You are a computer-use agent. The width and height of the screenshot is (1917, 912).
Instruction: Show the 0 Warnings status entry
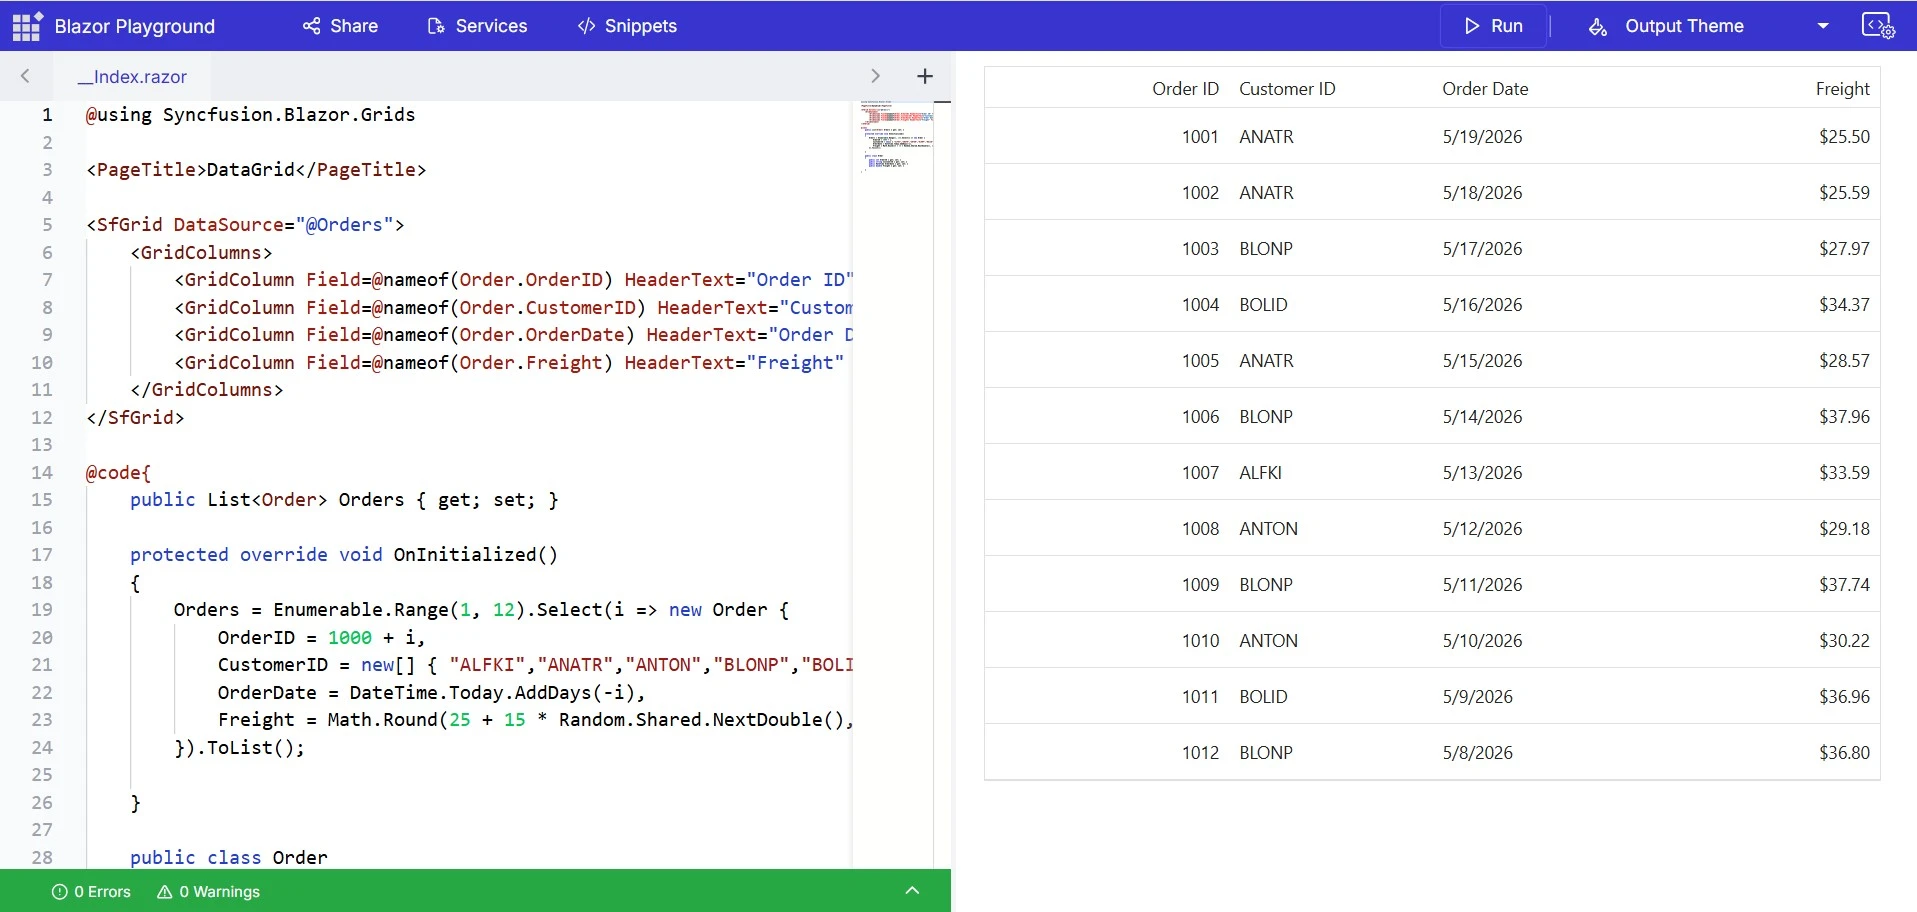[208, 891]
